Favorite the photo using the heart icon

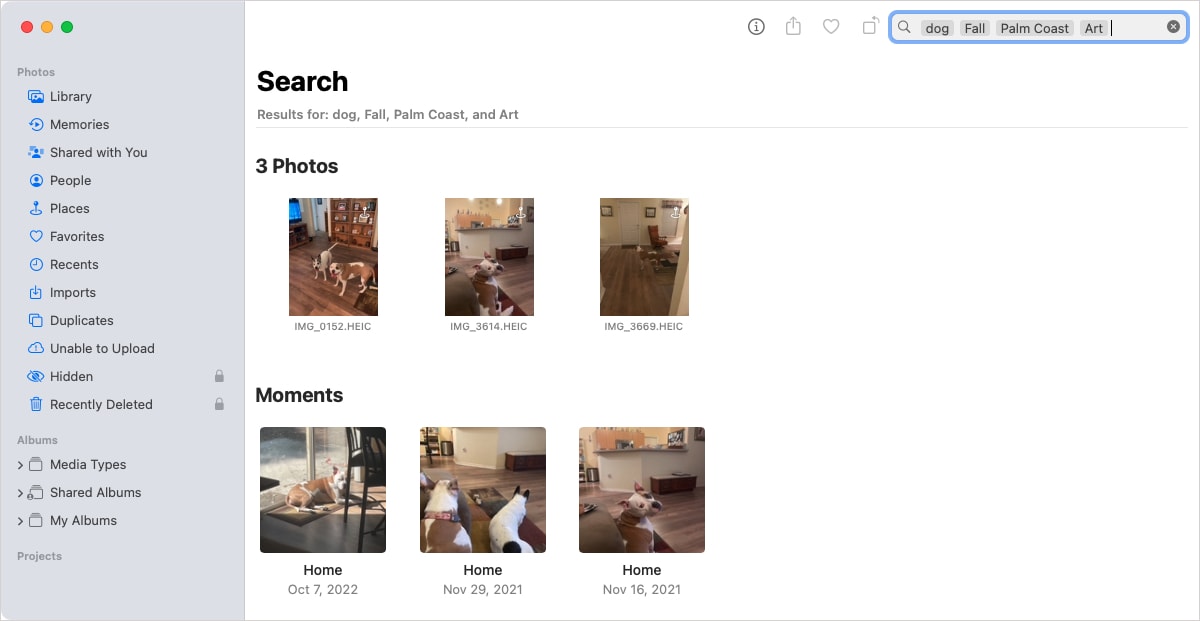[831, 27]
